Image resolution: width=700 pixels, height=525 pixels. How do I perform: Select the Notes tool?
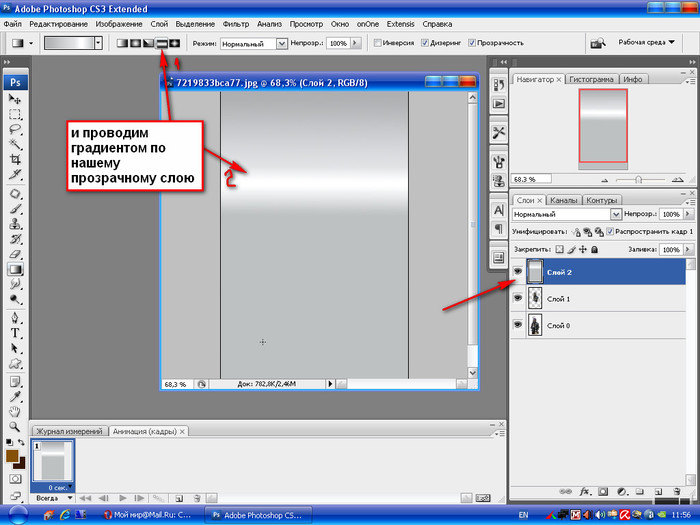(x=15, y=382)
